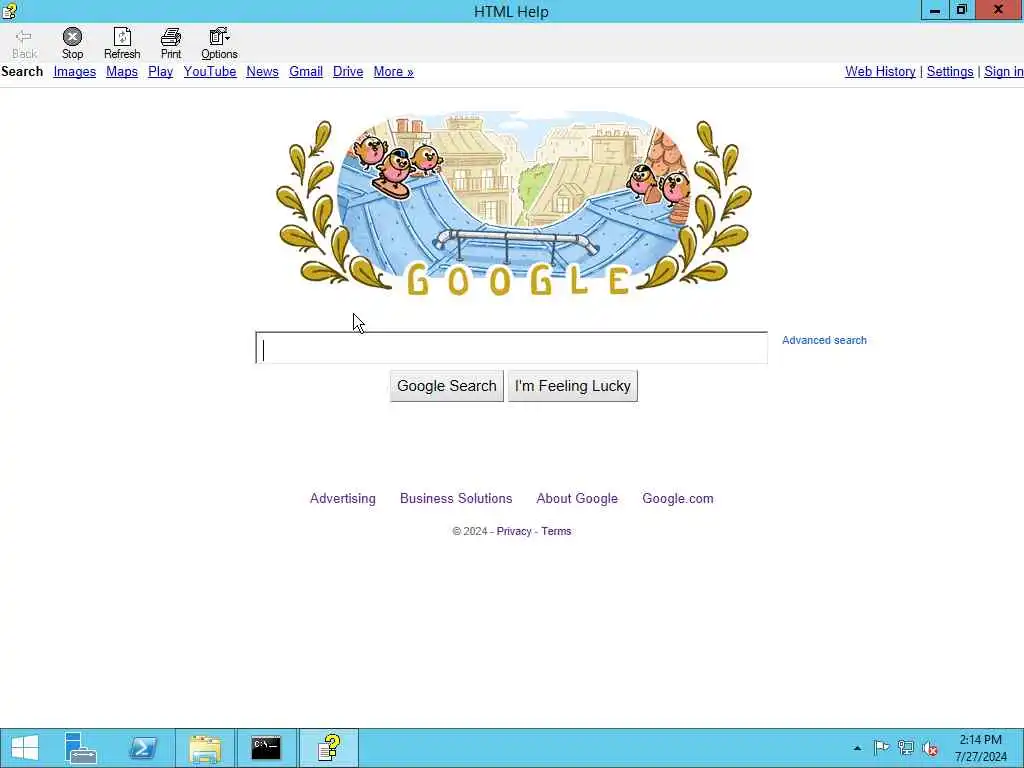1024x768 pixels.
Task: Open the Windows Start button
Action: [25, 748]
